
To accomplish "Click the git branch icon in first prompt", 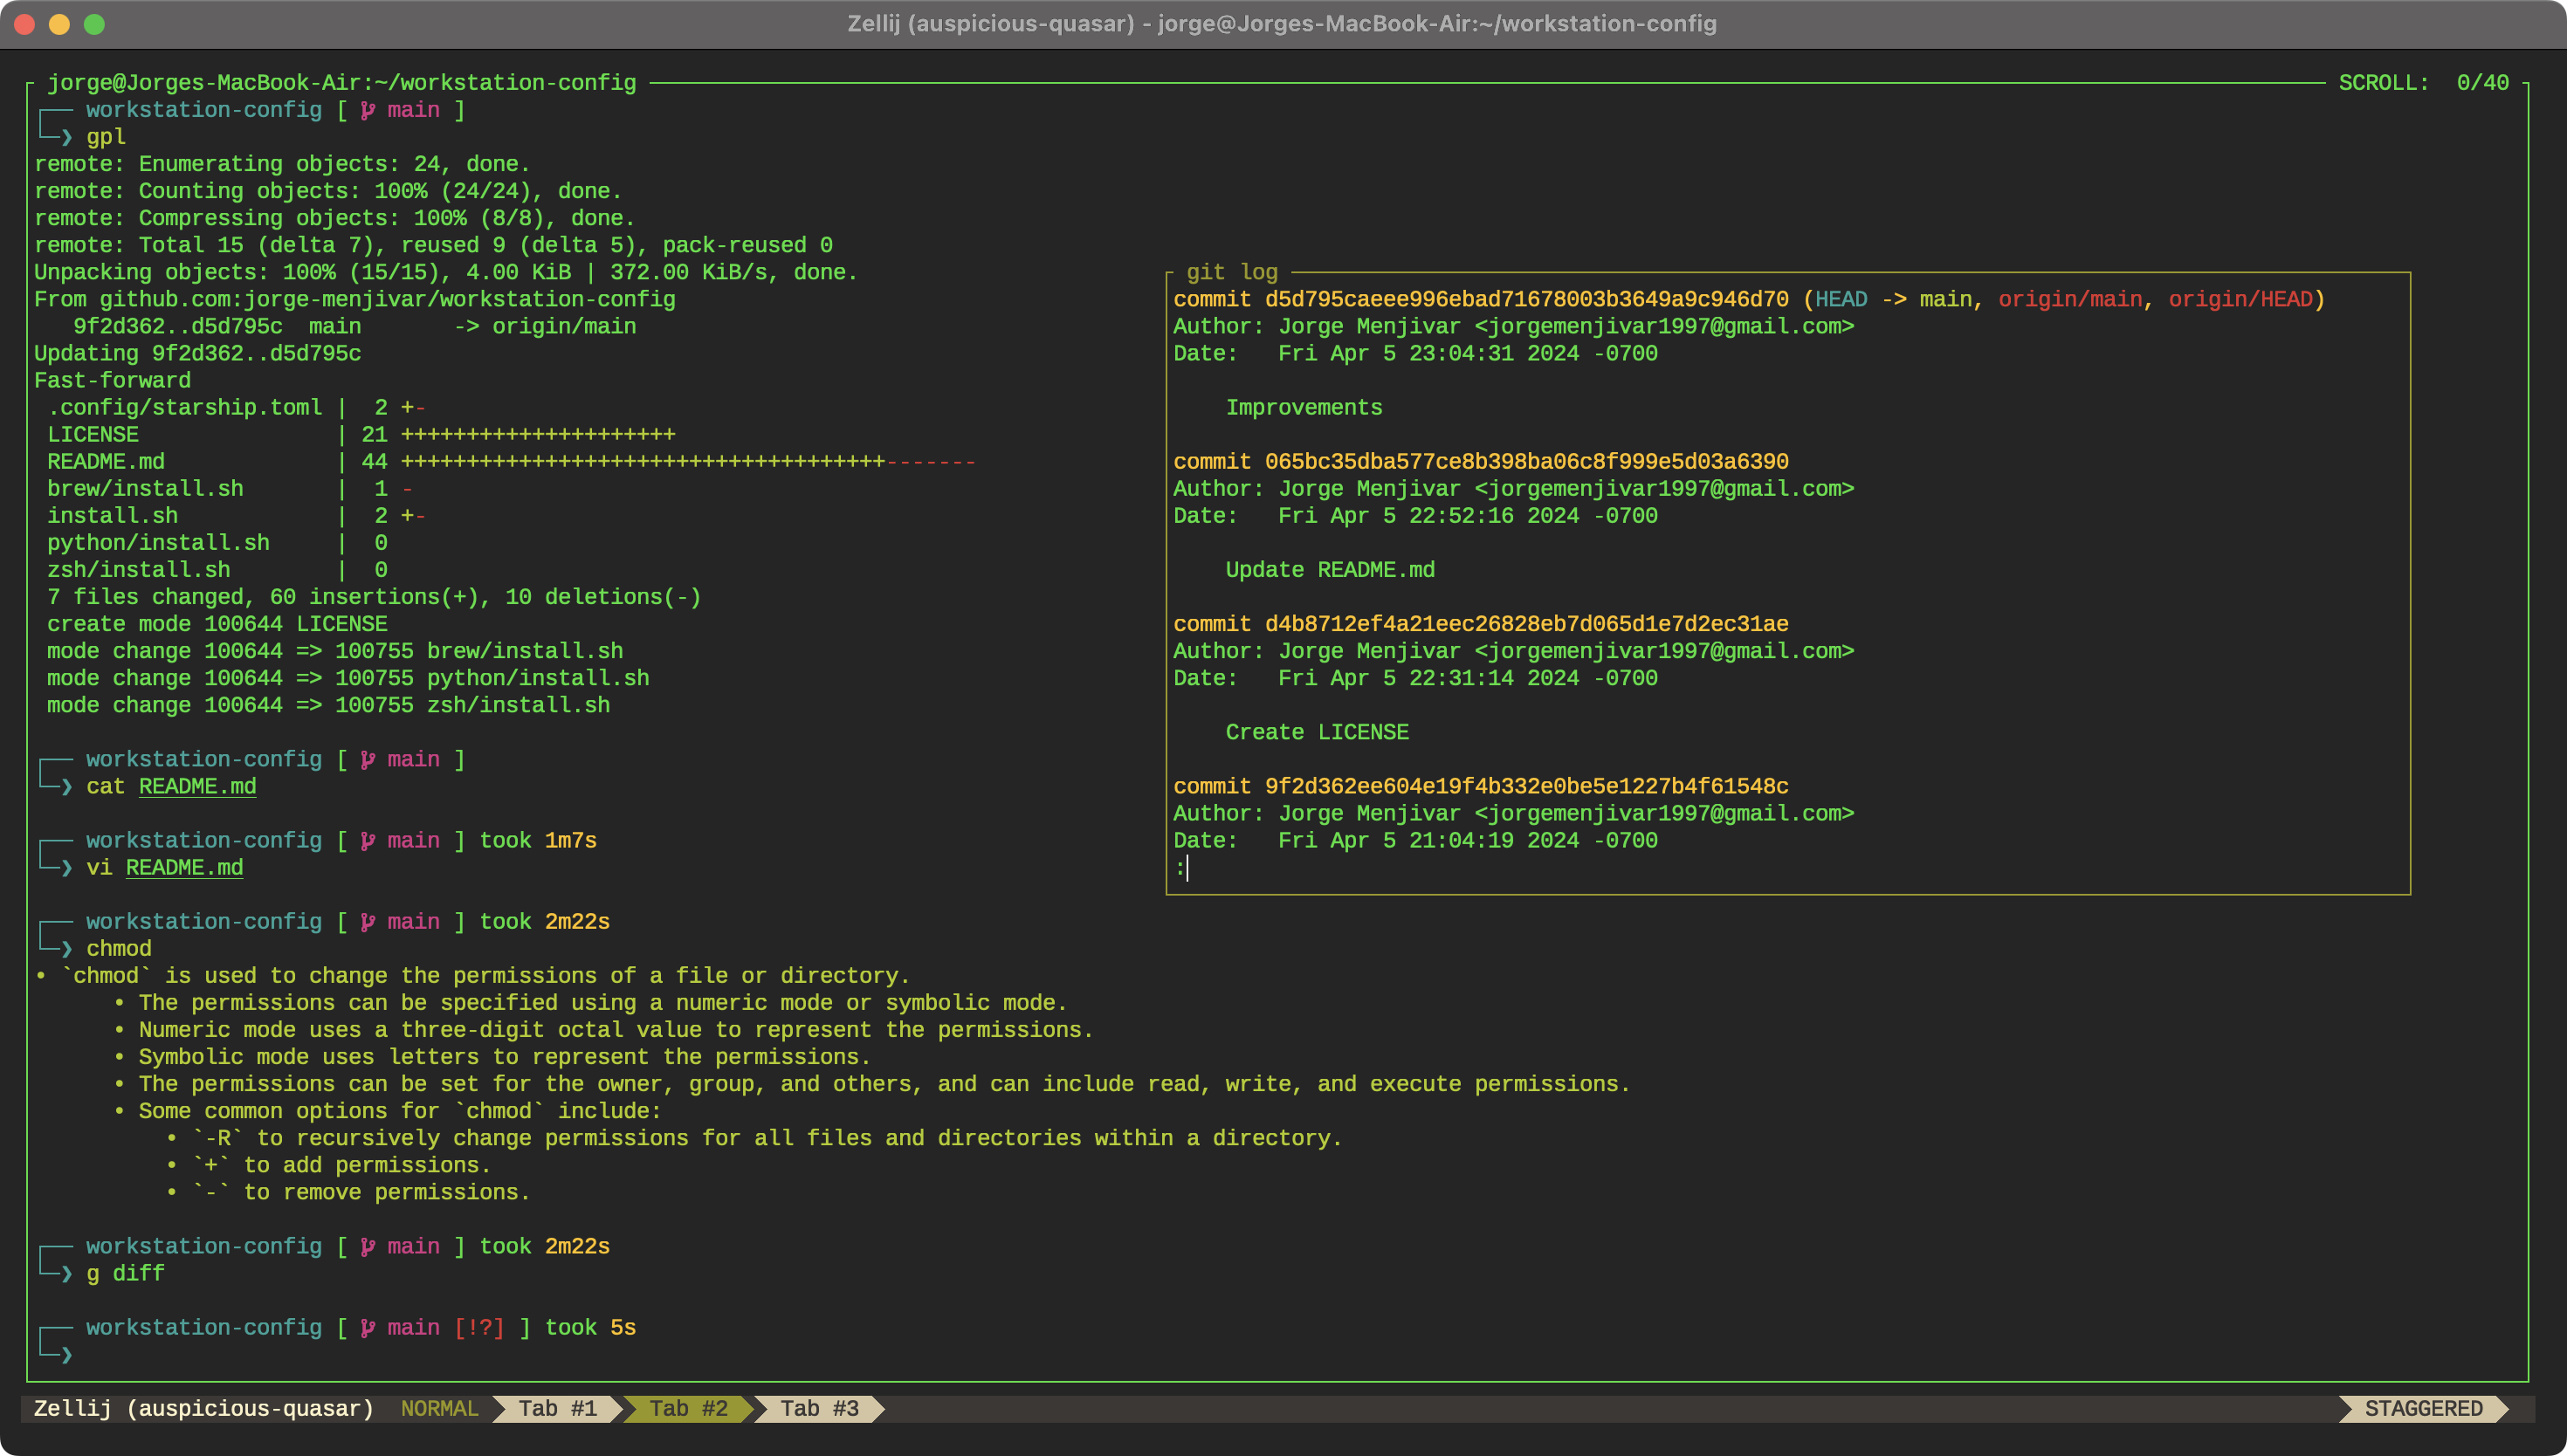I will [368, 110].
